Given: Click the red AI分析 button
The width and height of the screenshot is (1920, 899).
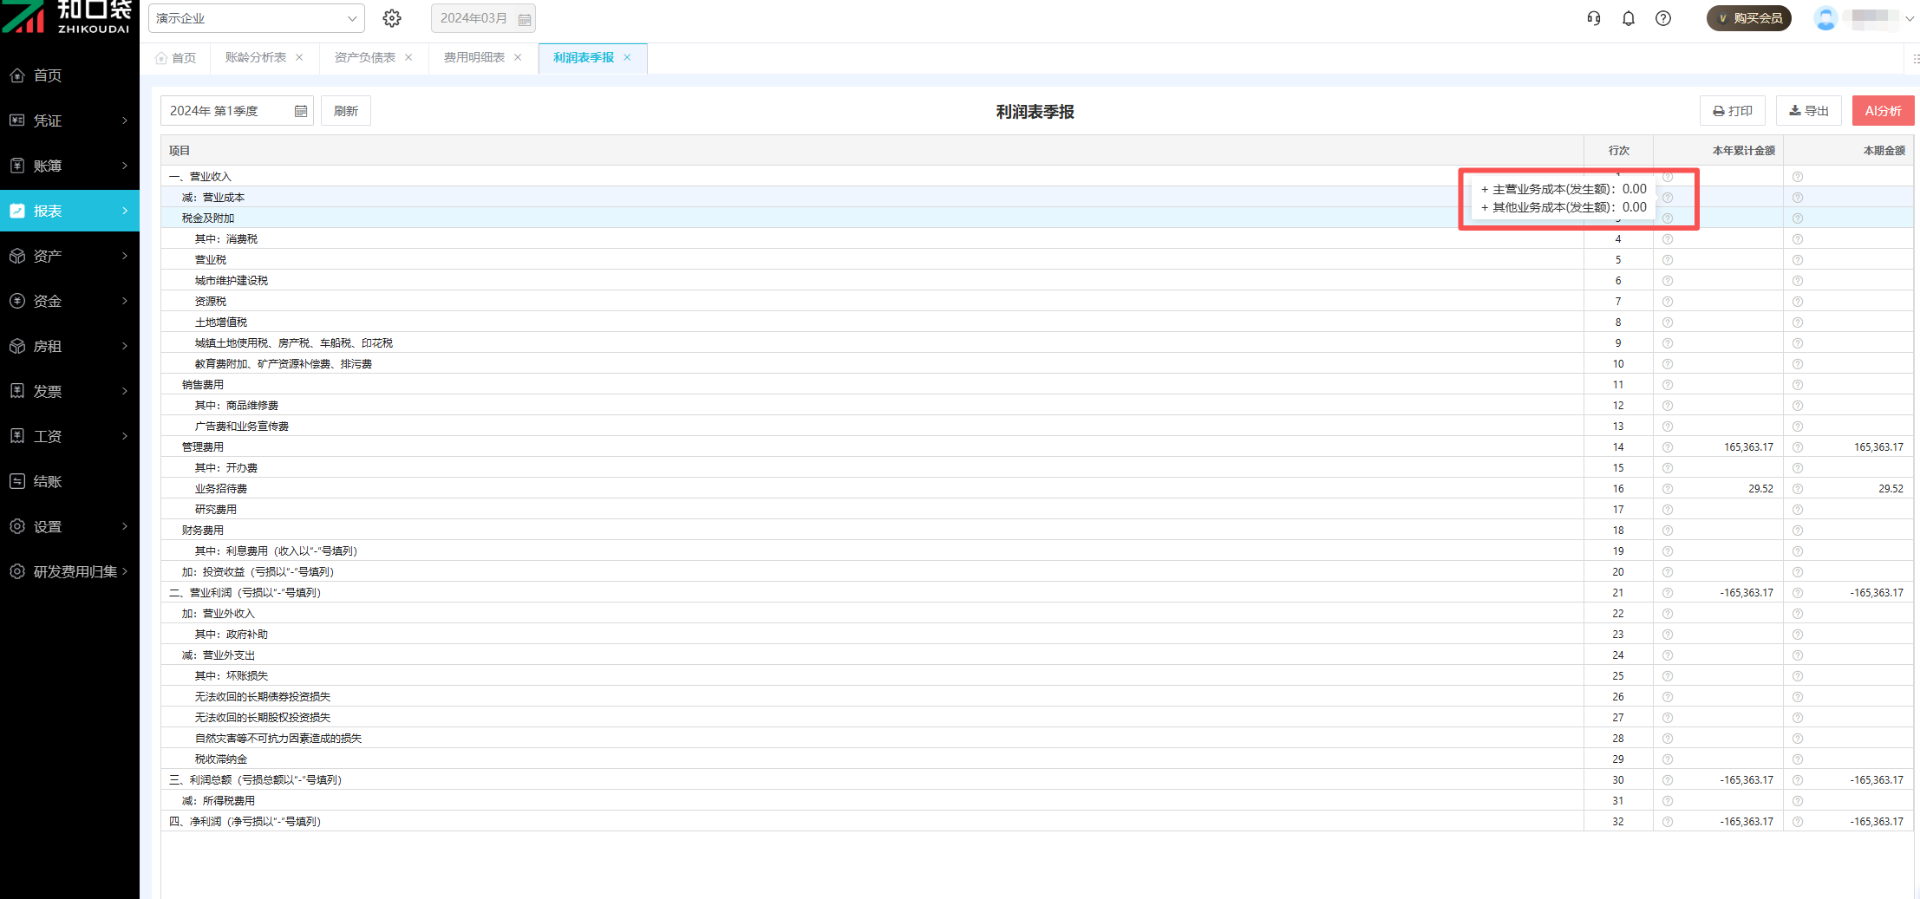Looking at the screenshot, I should pyautogui.click(x=1882, y=111).
